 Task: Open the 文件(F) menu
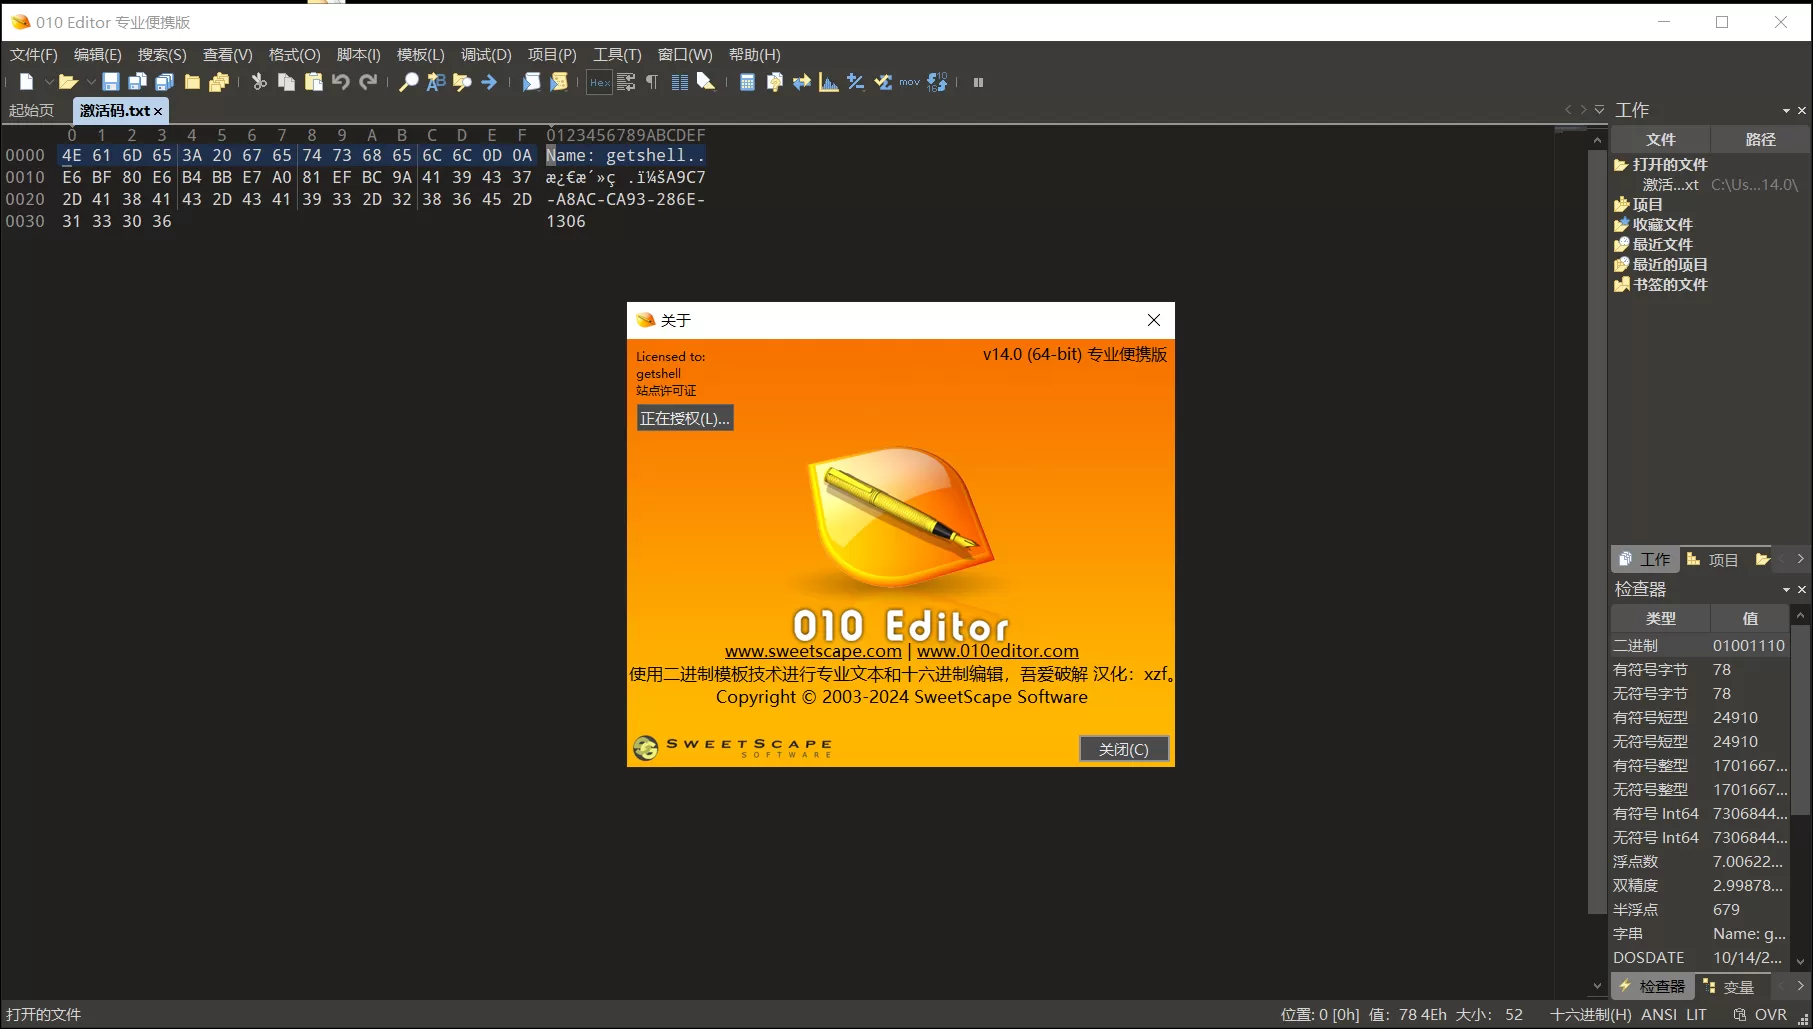tap(34, 55)
